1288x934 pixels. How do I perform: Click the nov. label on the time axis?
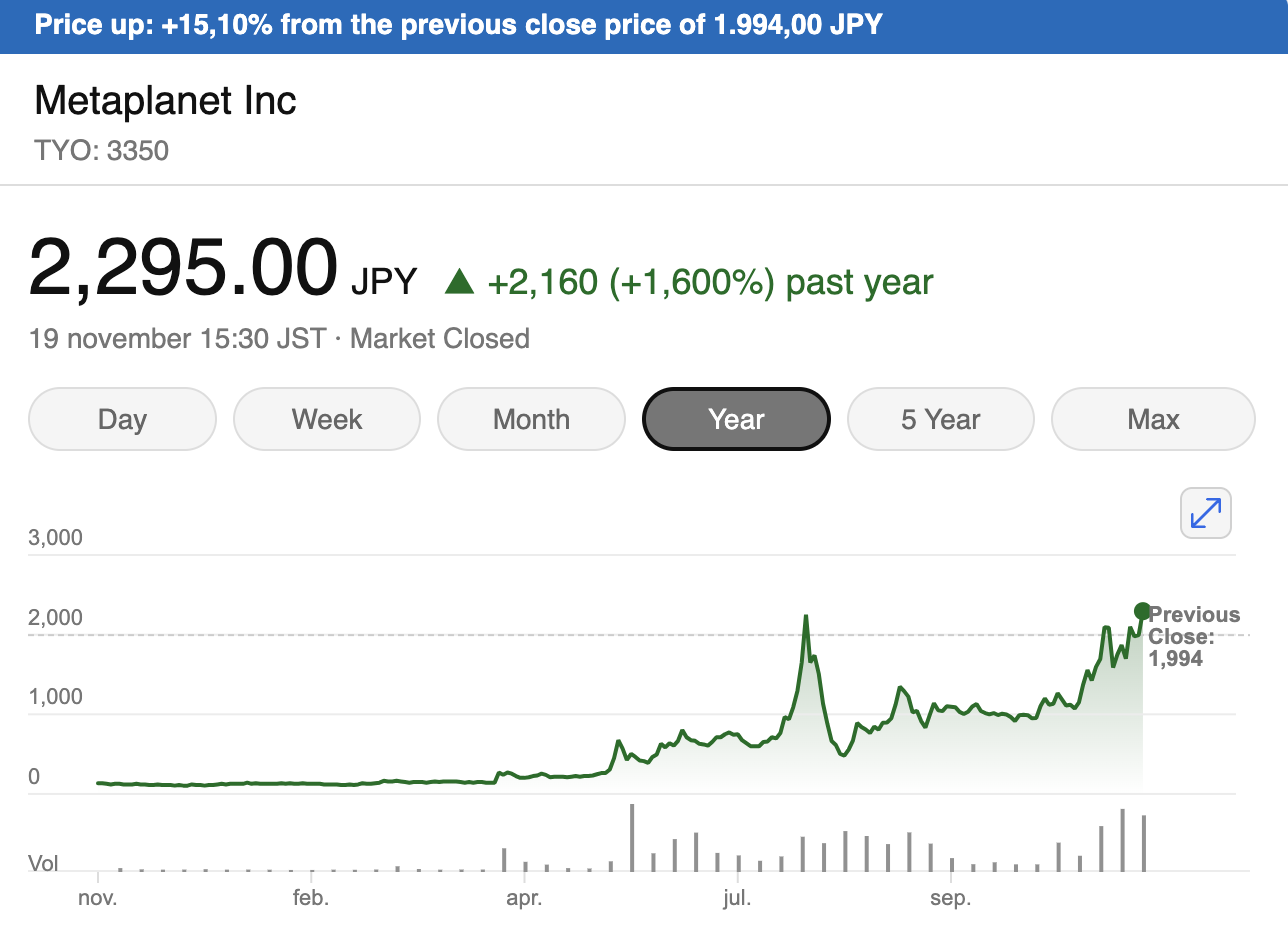coord(98,898)
